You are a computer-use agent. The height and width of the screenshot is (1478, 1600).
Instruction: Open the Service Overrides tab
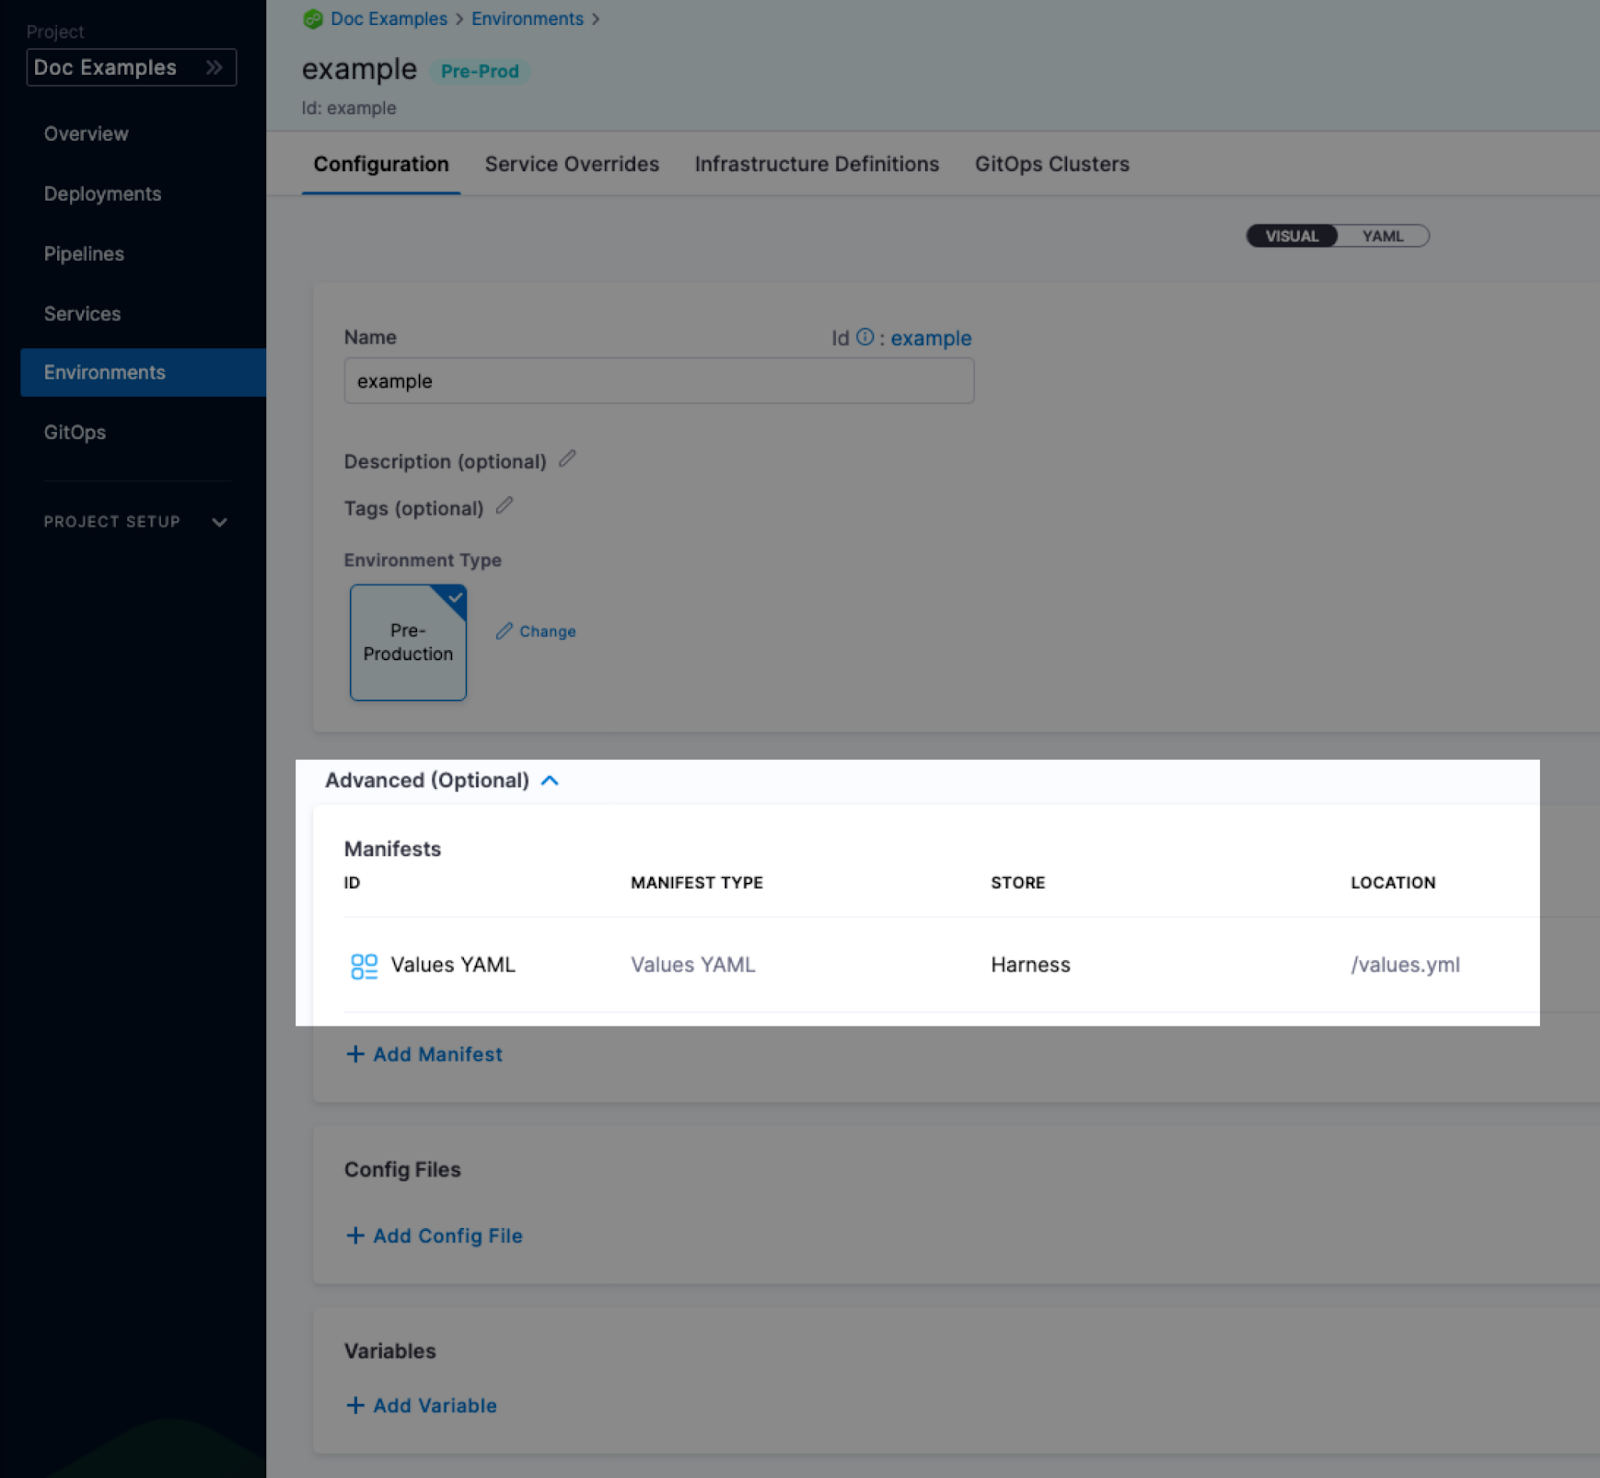(572, 164)
